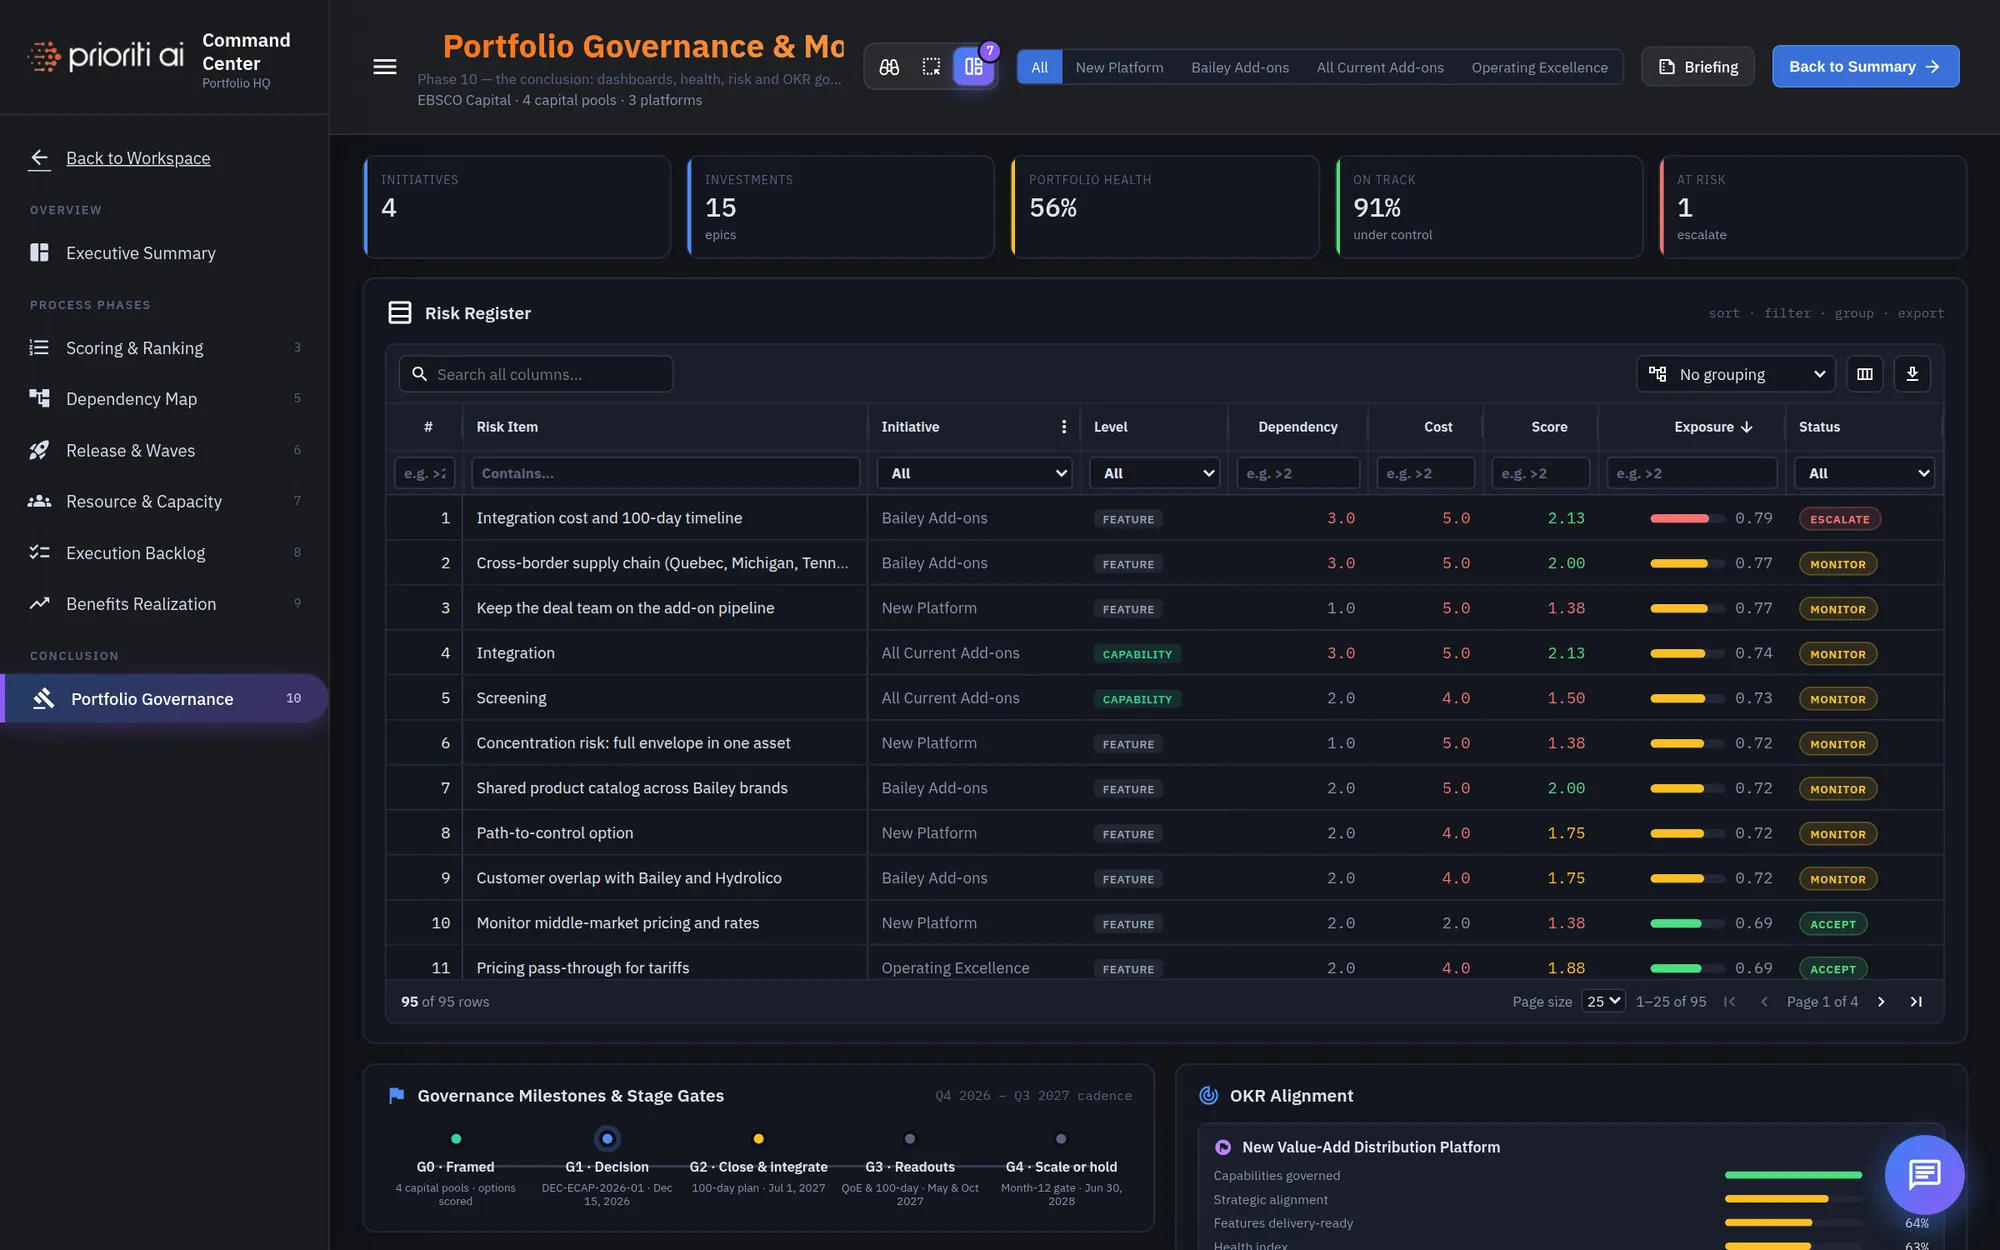The width and height of the screenshot is (2000, 1250).
Task: Select the New Platform filter tab
Action: point(1119,67)
